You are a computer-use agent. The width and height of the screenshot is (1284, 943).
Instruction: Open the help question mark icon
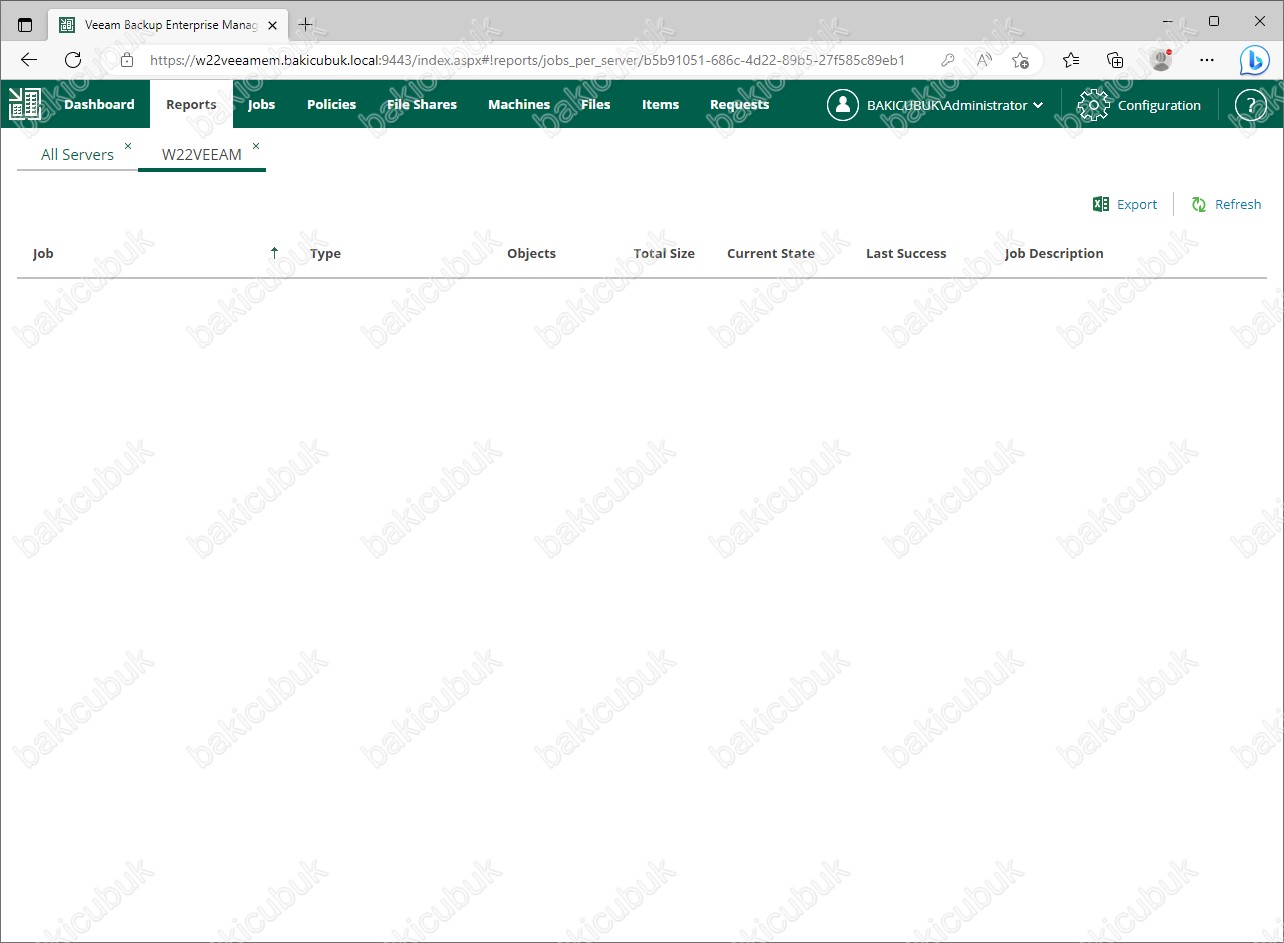point(1250,105)
